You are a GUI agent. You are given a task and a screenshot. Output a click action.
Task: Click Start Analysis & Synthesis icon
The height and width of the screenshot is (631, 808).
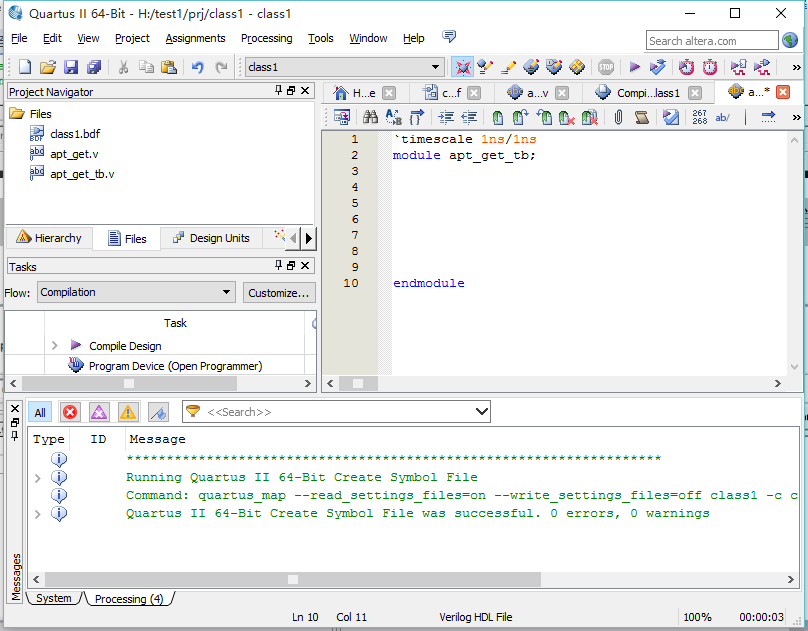(x=658, y=67)
